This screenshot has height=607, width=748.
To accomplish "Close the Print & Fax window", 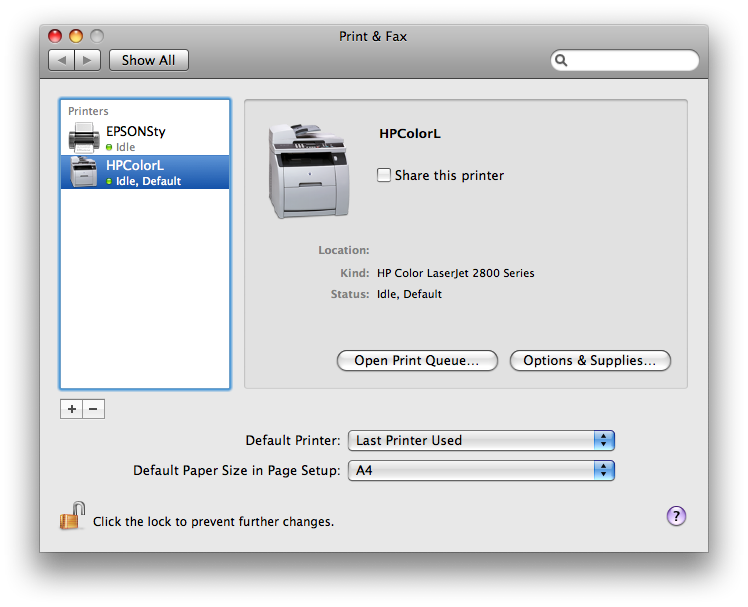I will click(55, 36).
